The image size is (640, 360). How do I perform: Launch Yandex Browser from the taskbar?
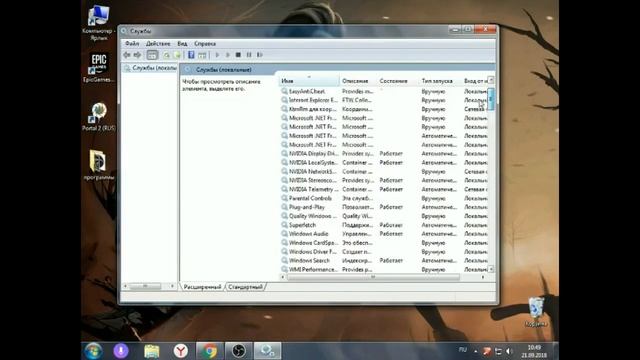[x=180, y=351]
